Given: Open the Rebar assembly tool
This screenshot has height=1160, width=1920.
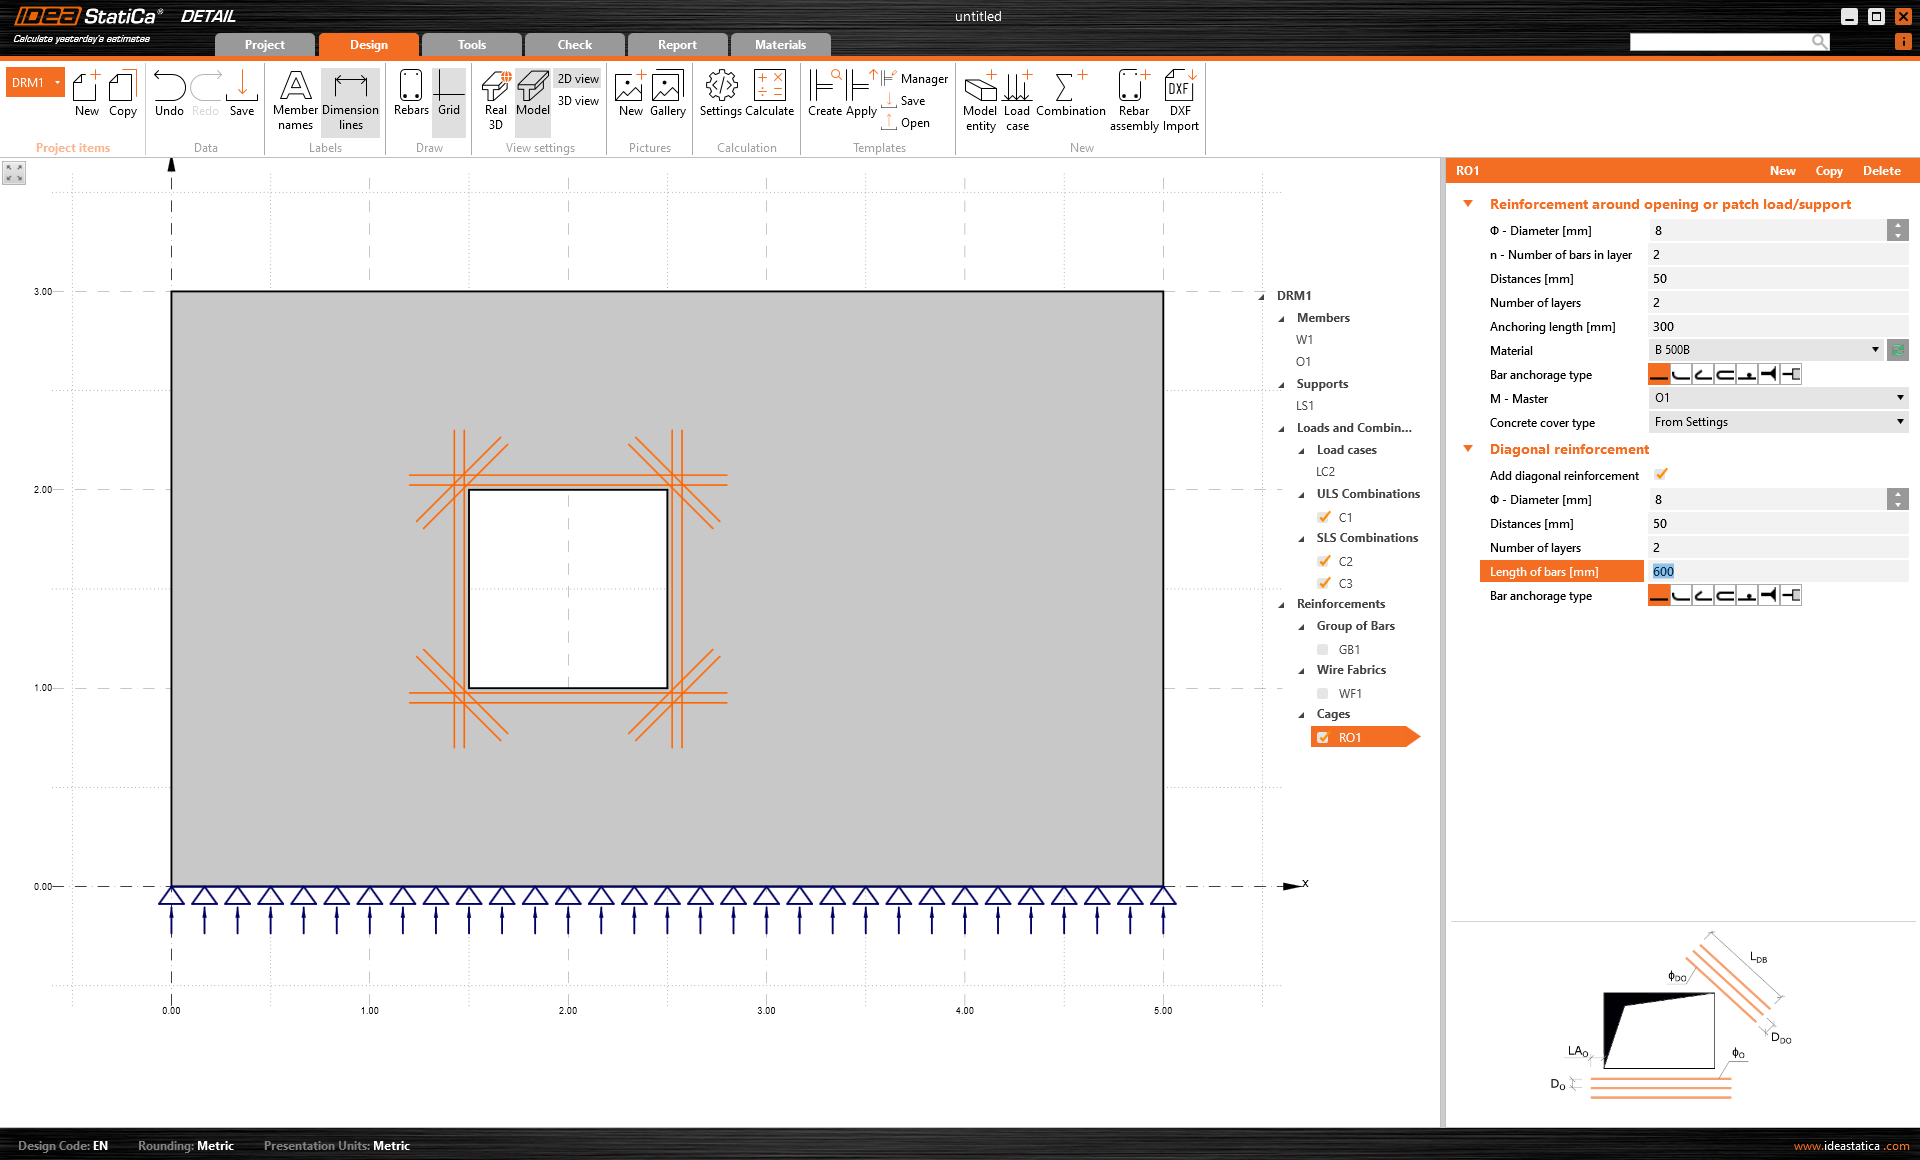Looking at the screenshot, I should click(x=1133, y=97).
